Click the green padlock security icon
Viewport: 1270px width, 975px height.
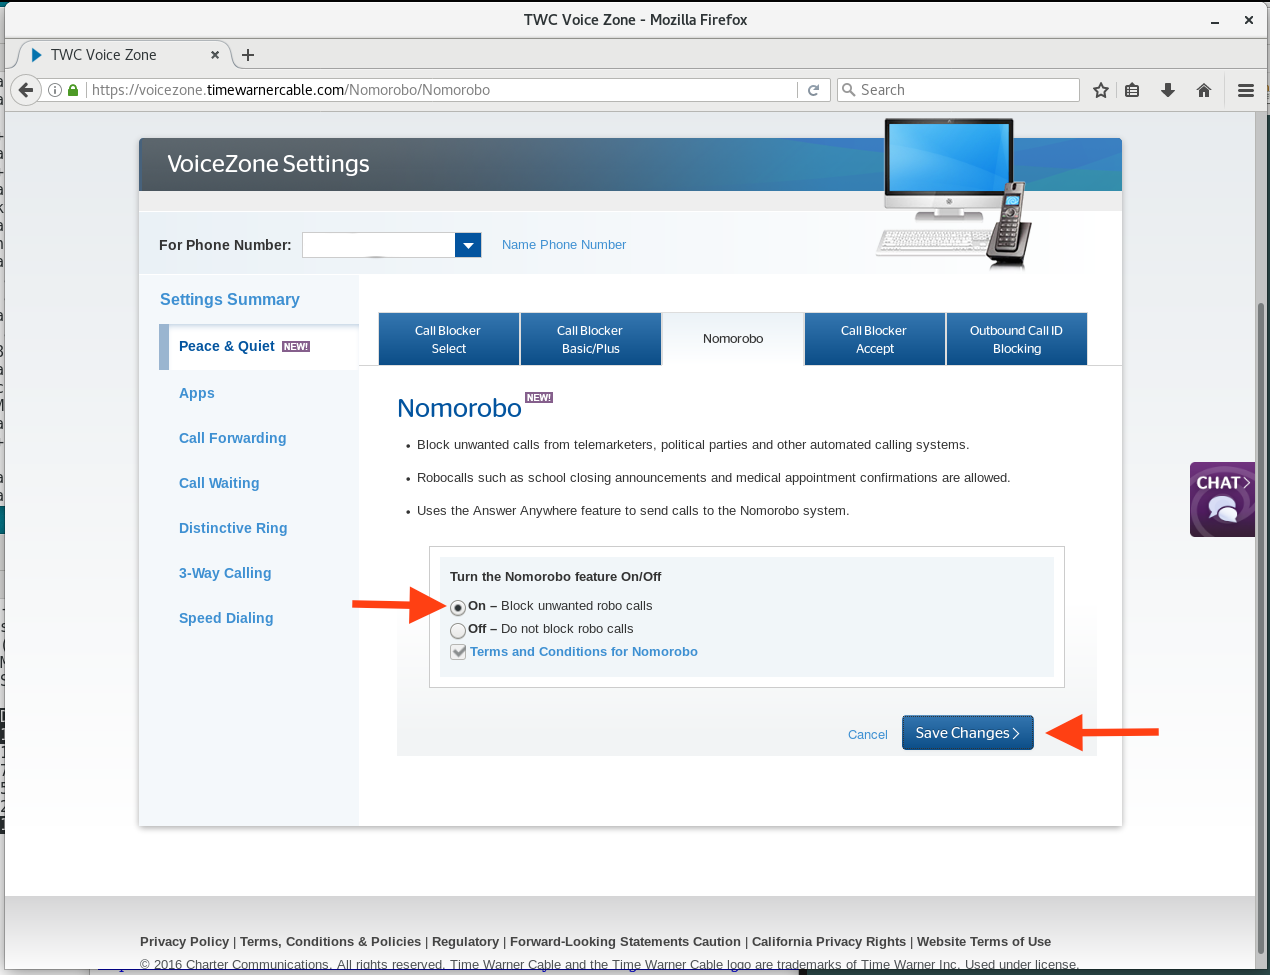point(73,90)
